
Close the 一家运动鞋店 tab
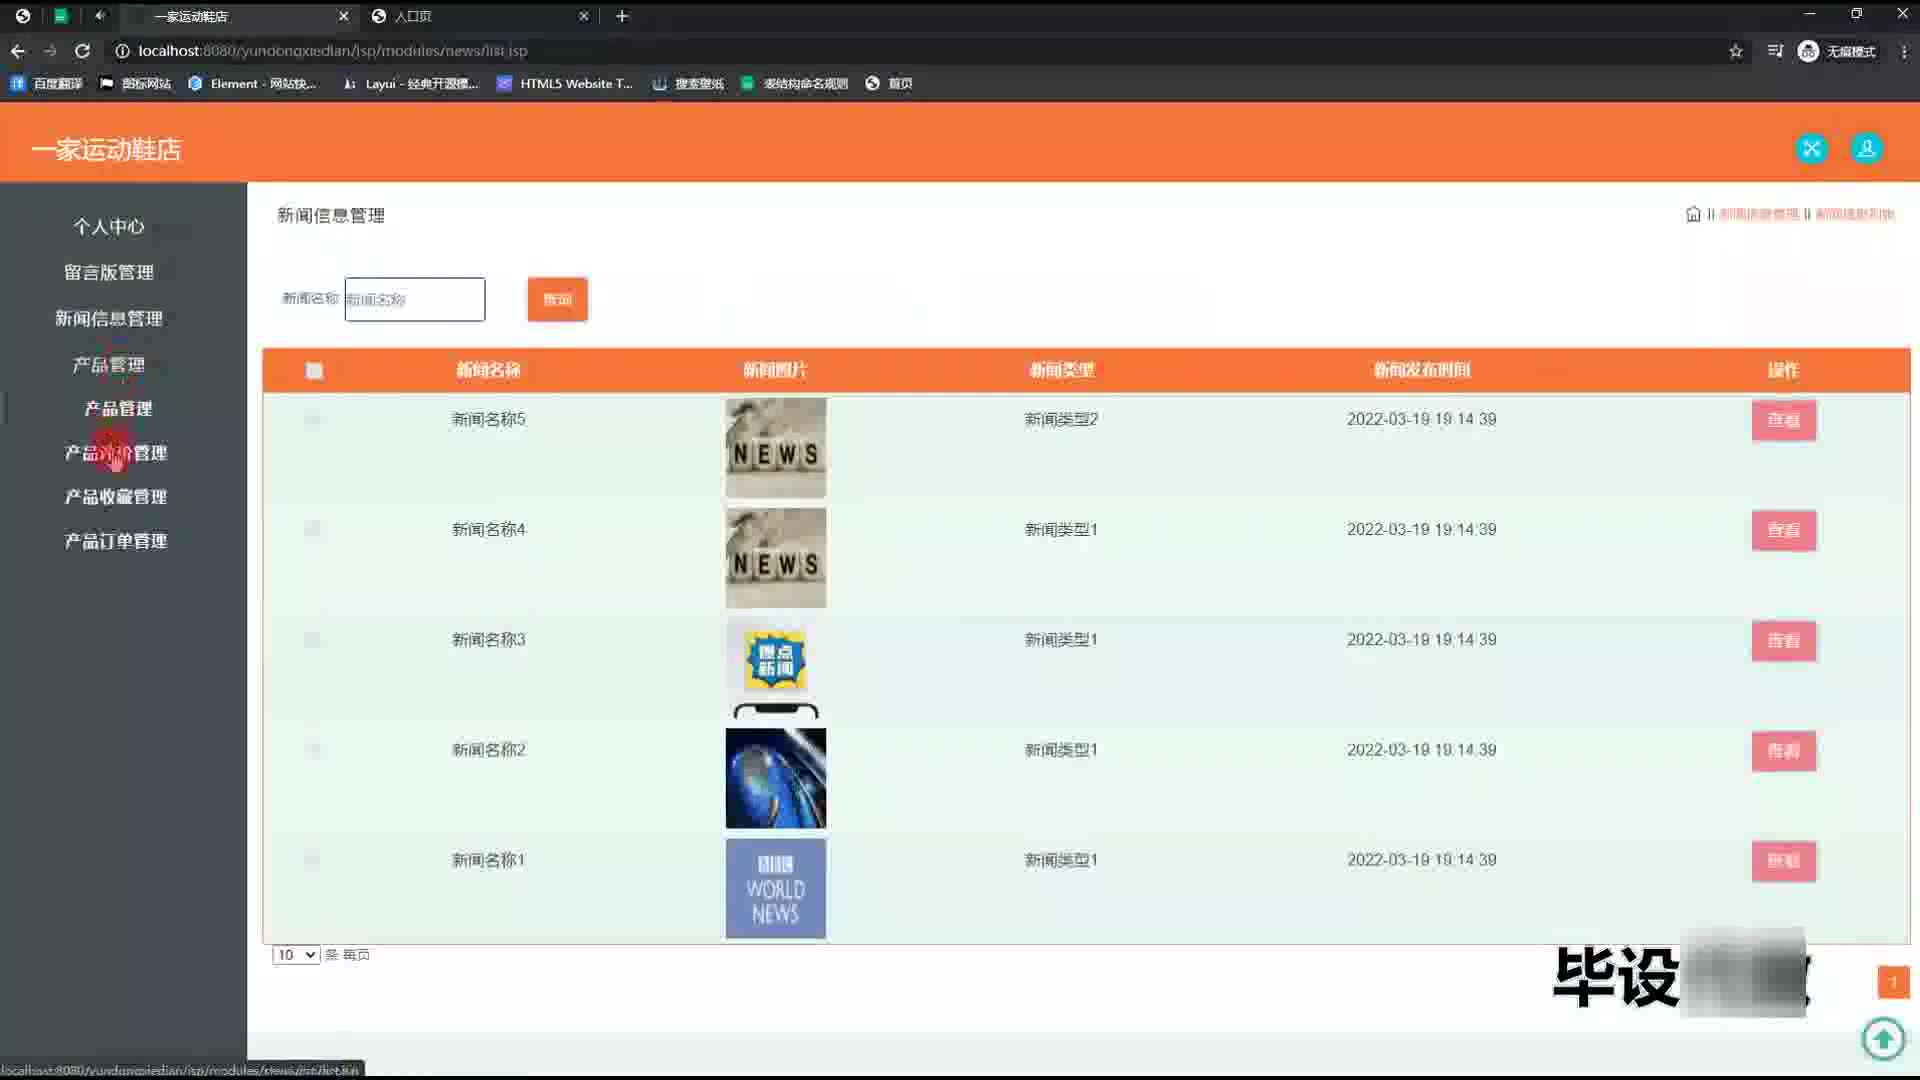(x=343, y=16)
